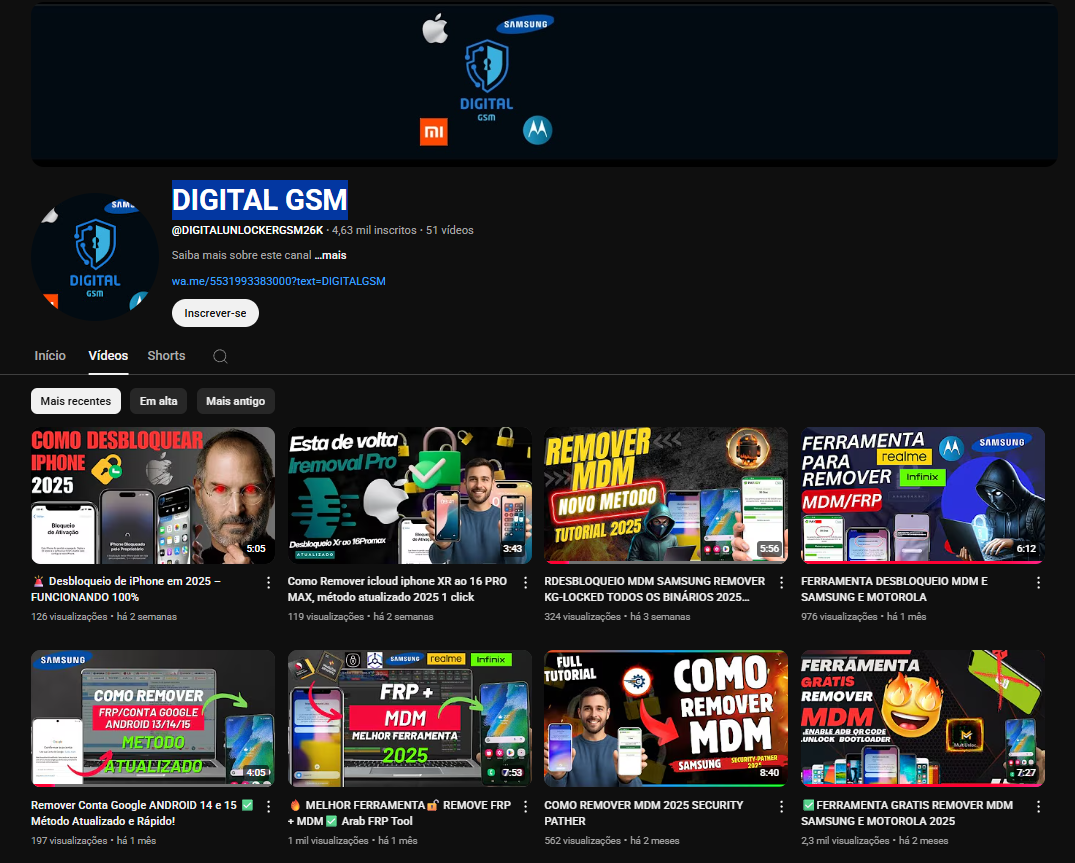Select the 'Mais recentes' sort filter
This screenshot has width=1075, height=863.
(76, 401)
